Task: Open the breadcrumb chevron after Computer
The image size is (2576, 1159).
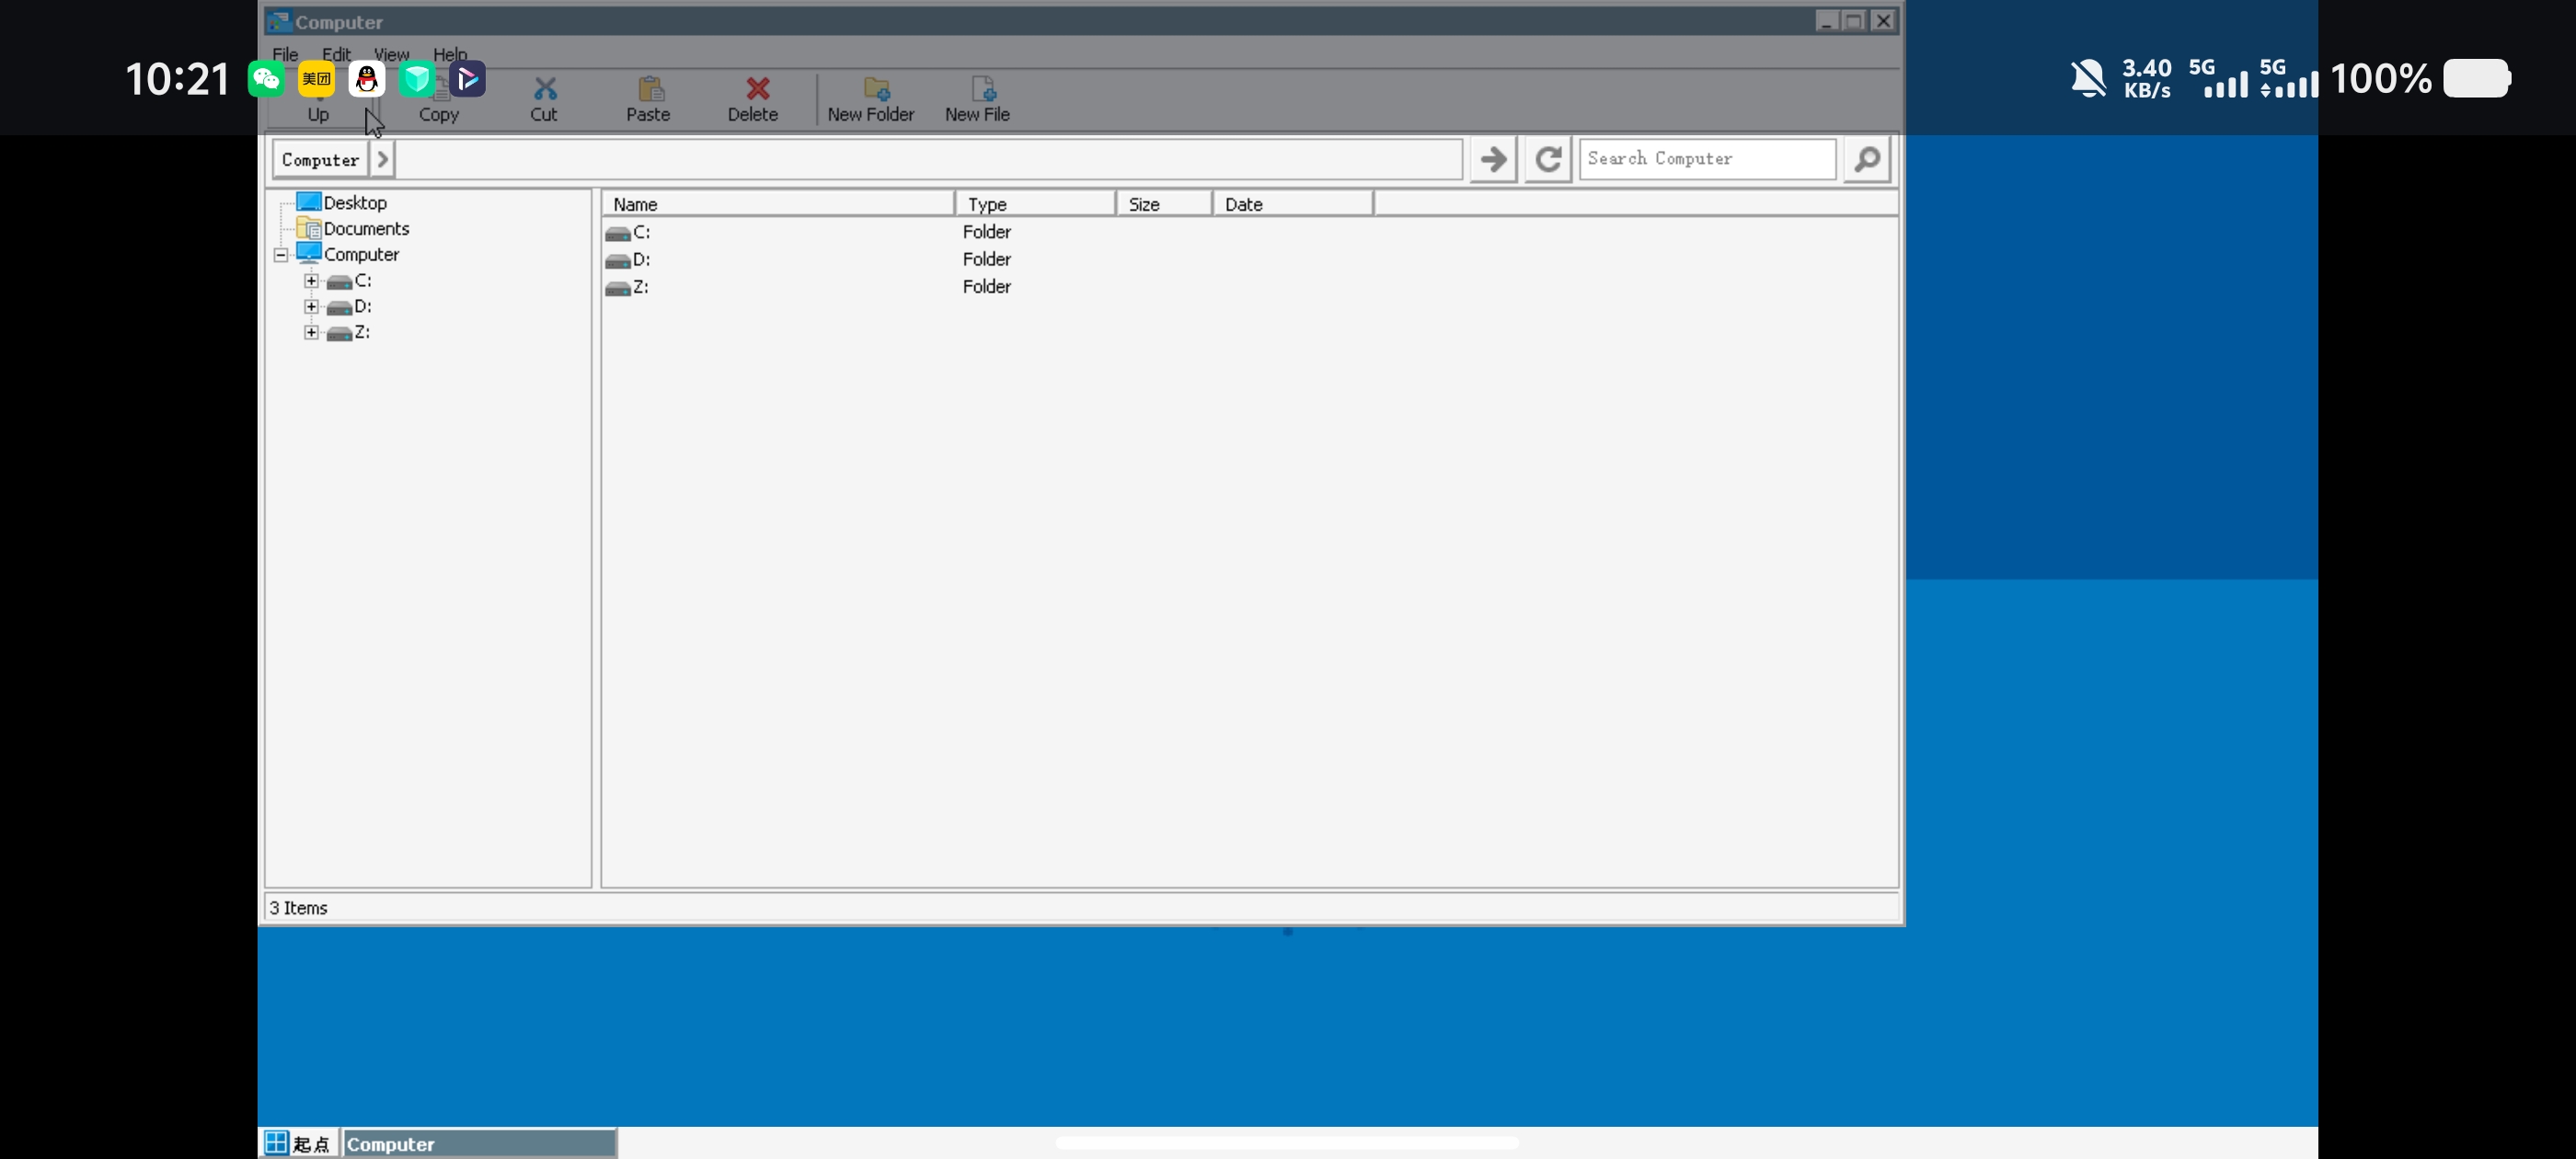Action: coord(382,159)
